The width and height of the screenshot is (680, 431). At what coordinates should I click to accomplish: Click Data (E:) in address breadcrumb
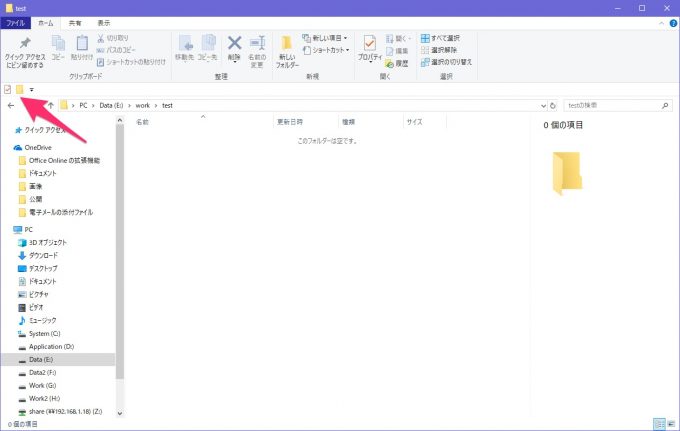click(x=111, y=105)
